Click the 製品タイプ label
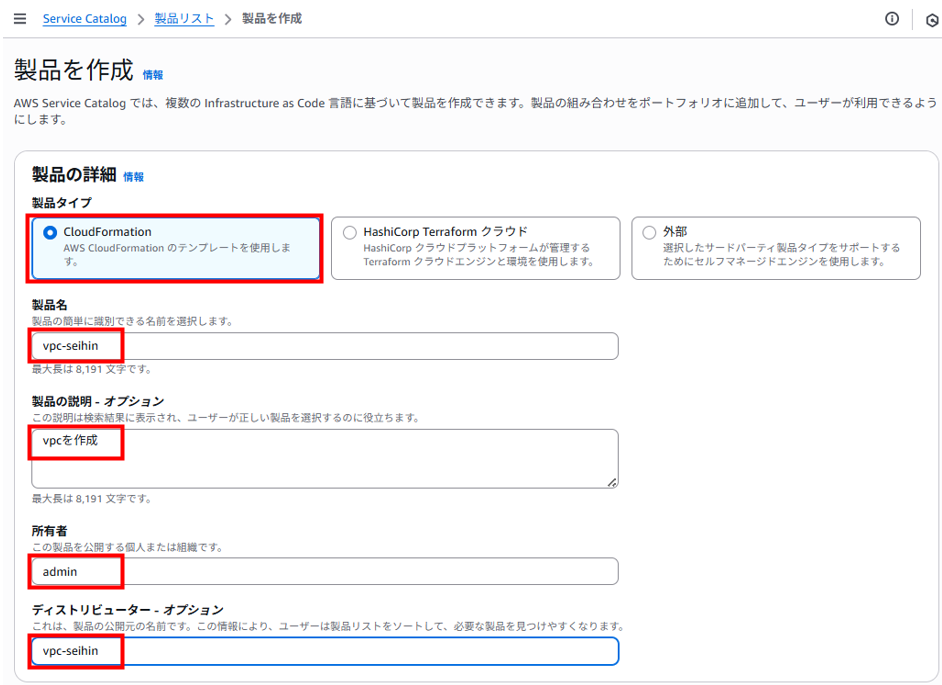The height and width of the screenshot is (685, 942). pyautogui.click(x=62, y=202)
